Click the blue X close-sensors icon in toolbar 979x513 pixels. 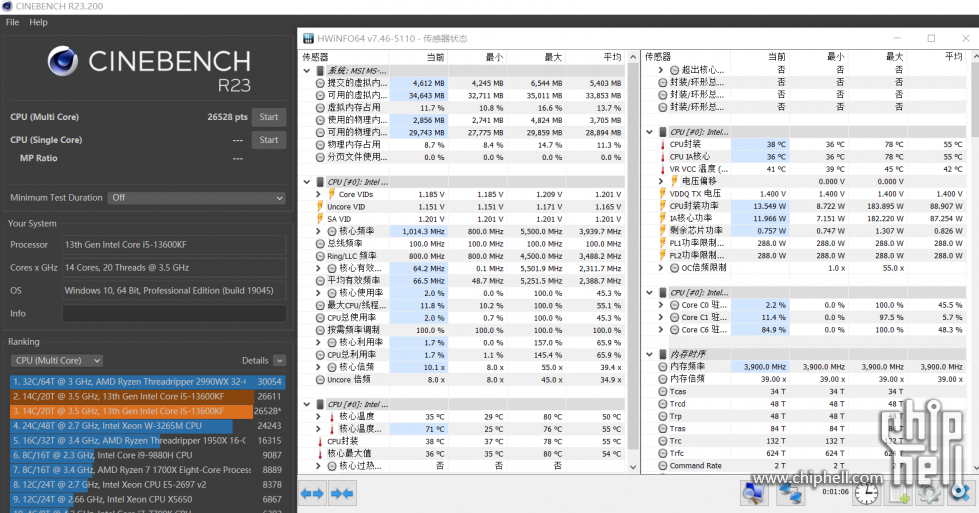point(960,494)
